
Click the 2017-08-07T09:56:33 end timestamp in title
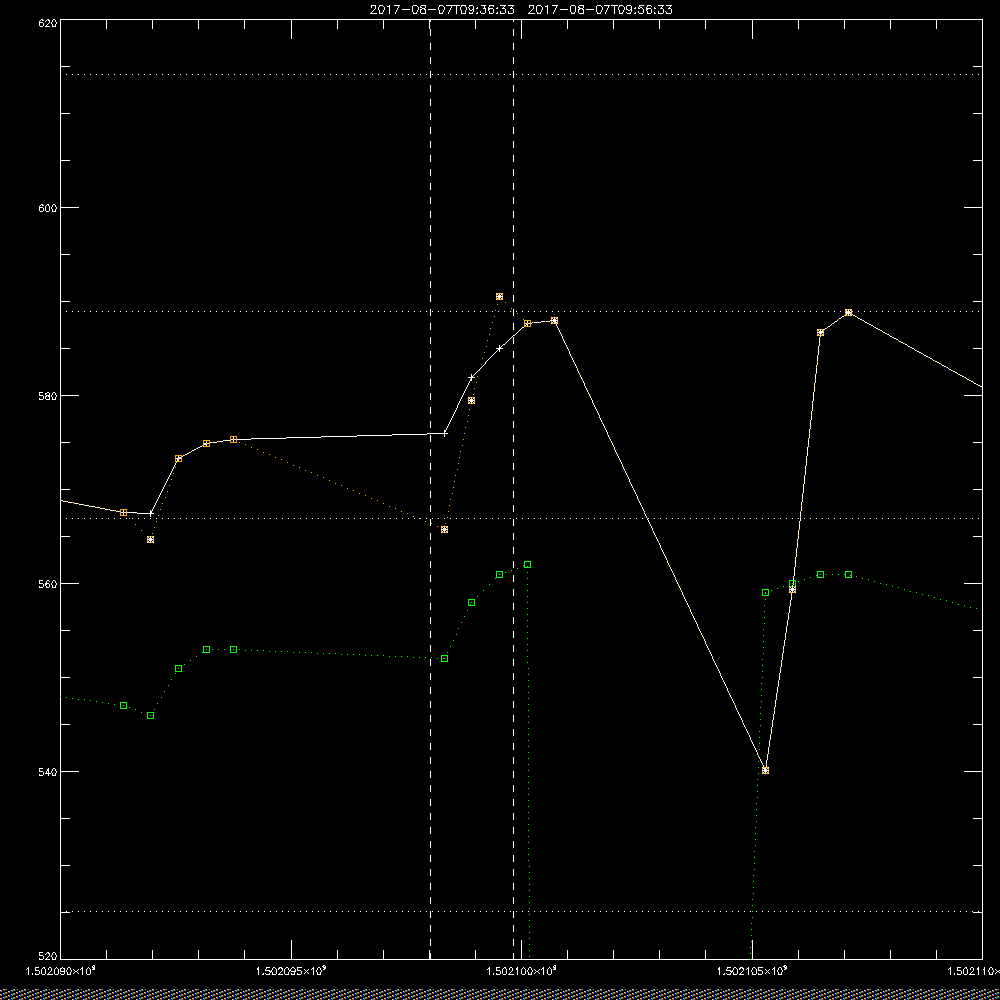pos(600,10)
